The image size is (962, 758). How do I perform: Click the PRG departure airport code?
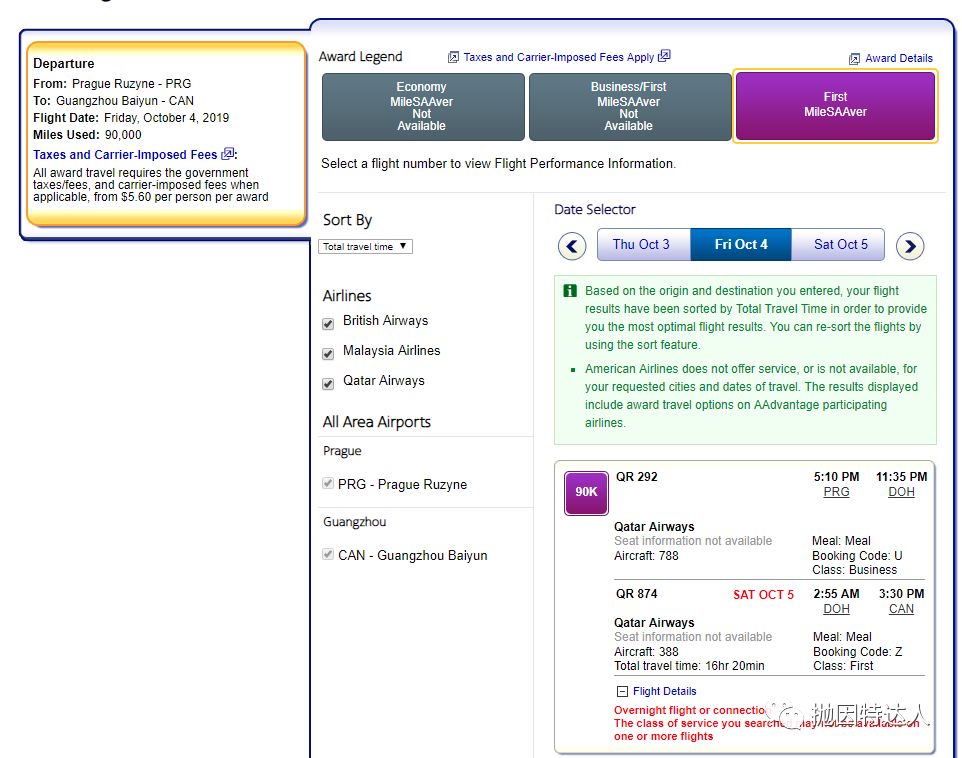click(836, 492)
